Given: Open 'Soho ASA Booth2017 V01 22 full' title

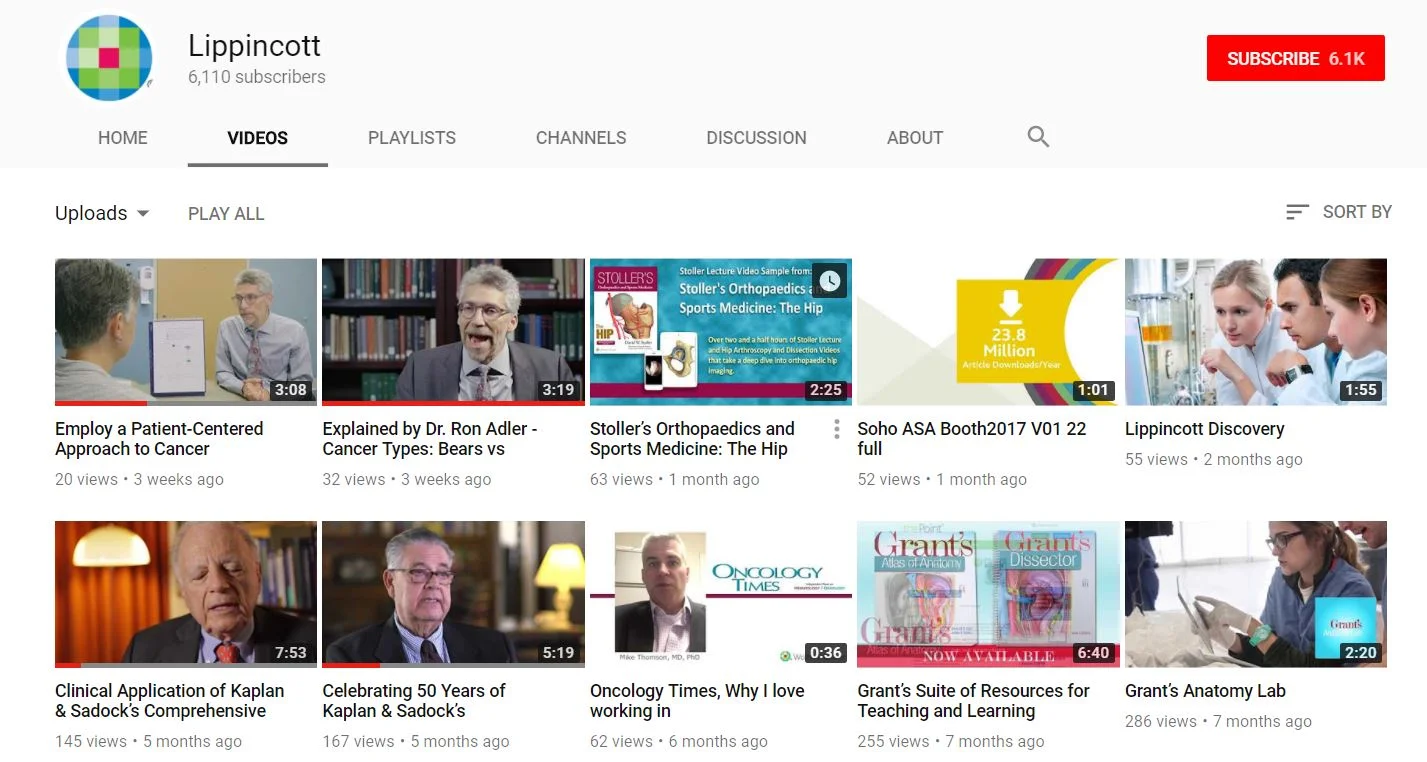Looking at the screenshot, I should [972, 439].
